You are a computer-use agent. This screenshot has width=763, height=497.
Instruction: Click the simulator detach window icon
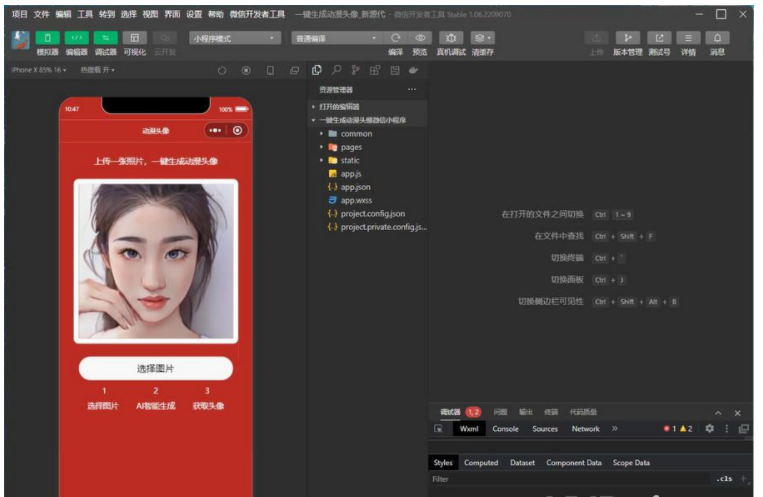pos(294,71)
